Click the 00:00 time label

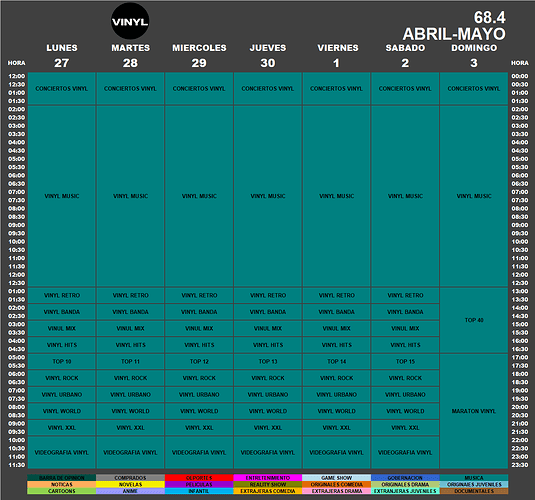click(520, 76)
